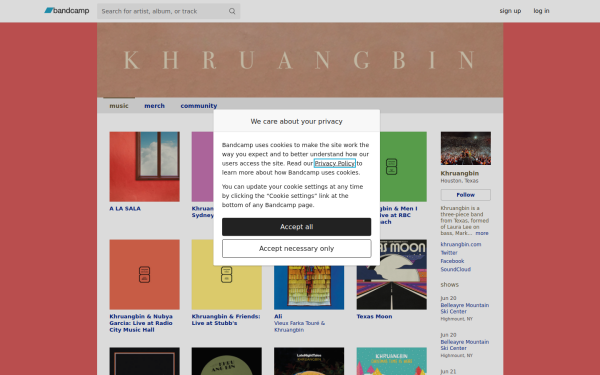
Task: Open the teal Christmas album cover
Action: click(391, 361)
